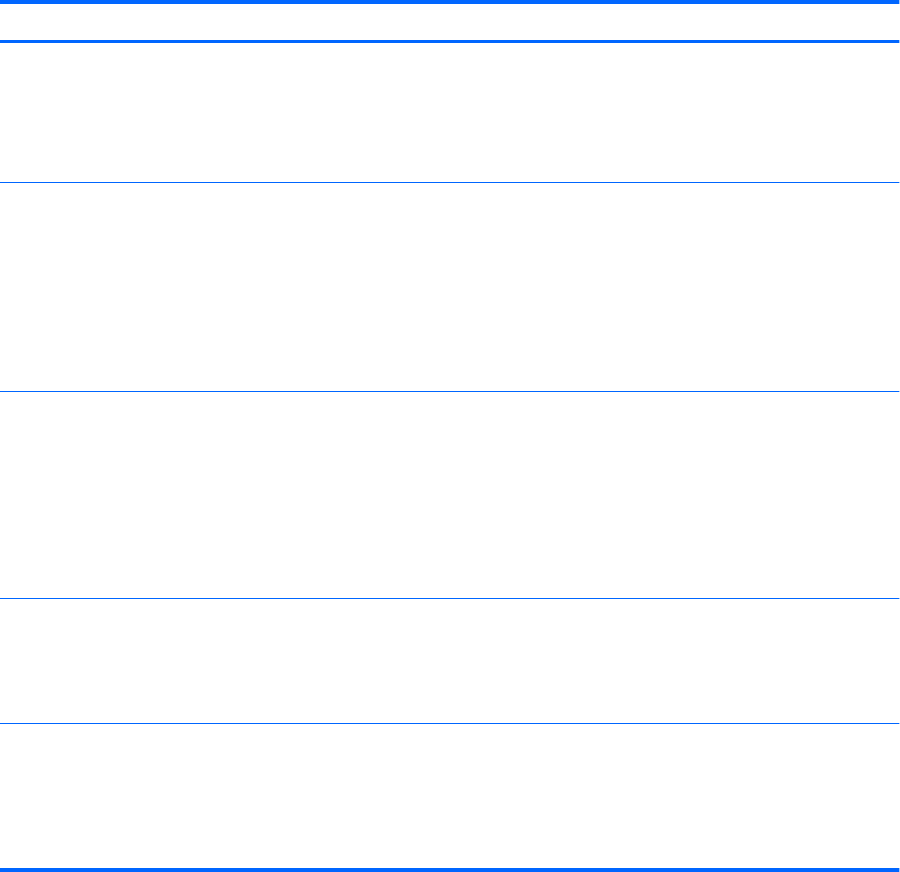Click the right end of the second body row
The image size is (900, 872).
tap(888, 286)
